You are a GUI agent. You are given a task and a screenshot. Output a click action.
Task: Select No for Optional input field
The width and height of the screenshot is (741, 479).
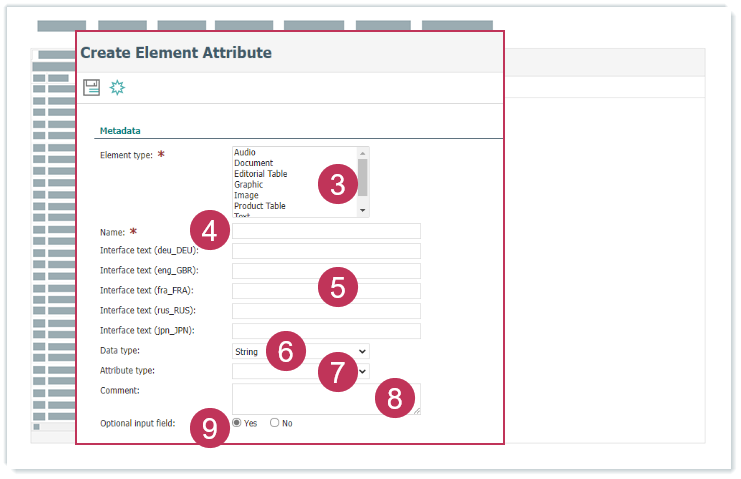[x=275, y=423]
